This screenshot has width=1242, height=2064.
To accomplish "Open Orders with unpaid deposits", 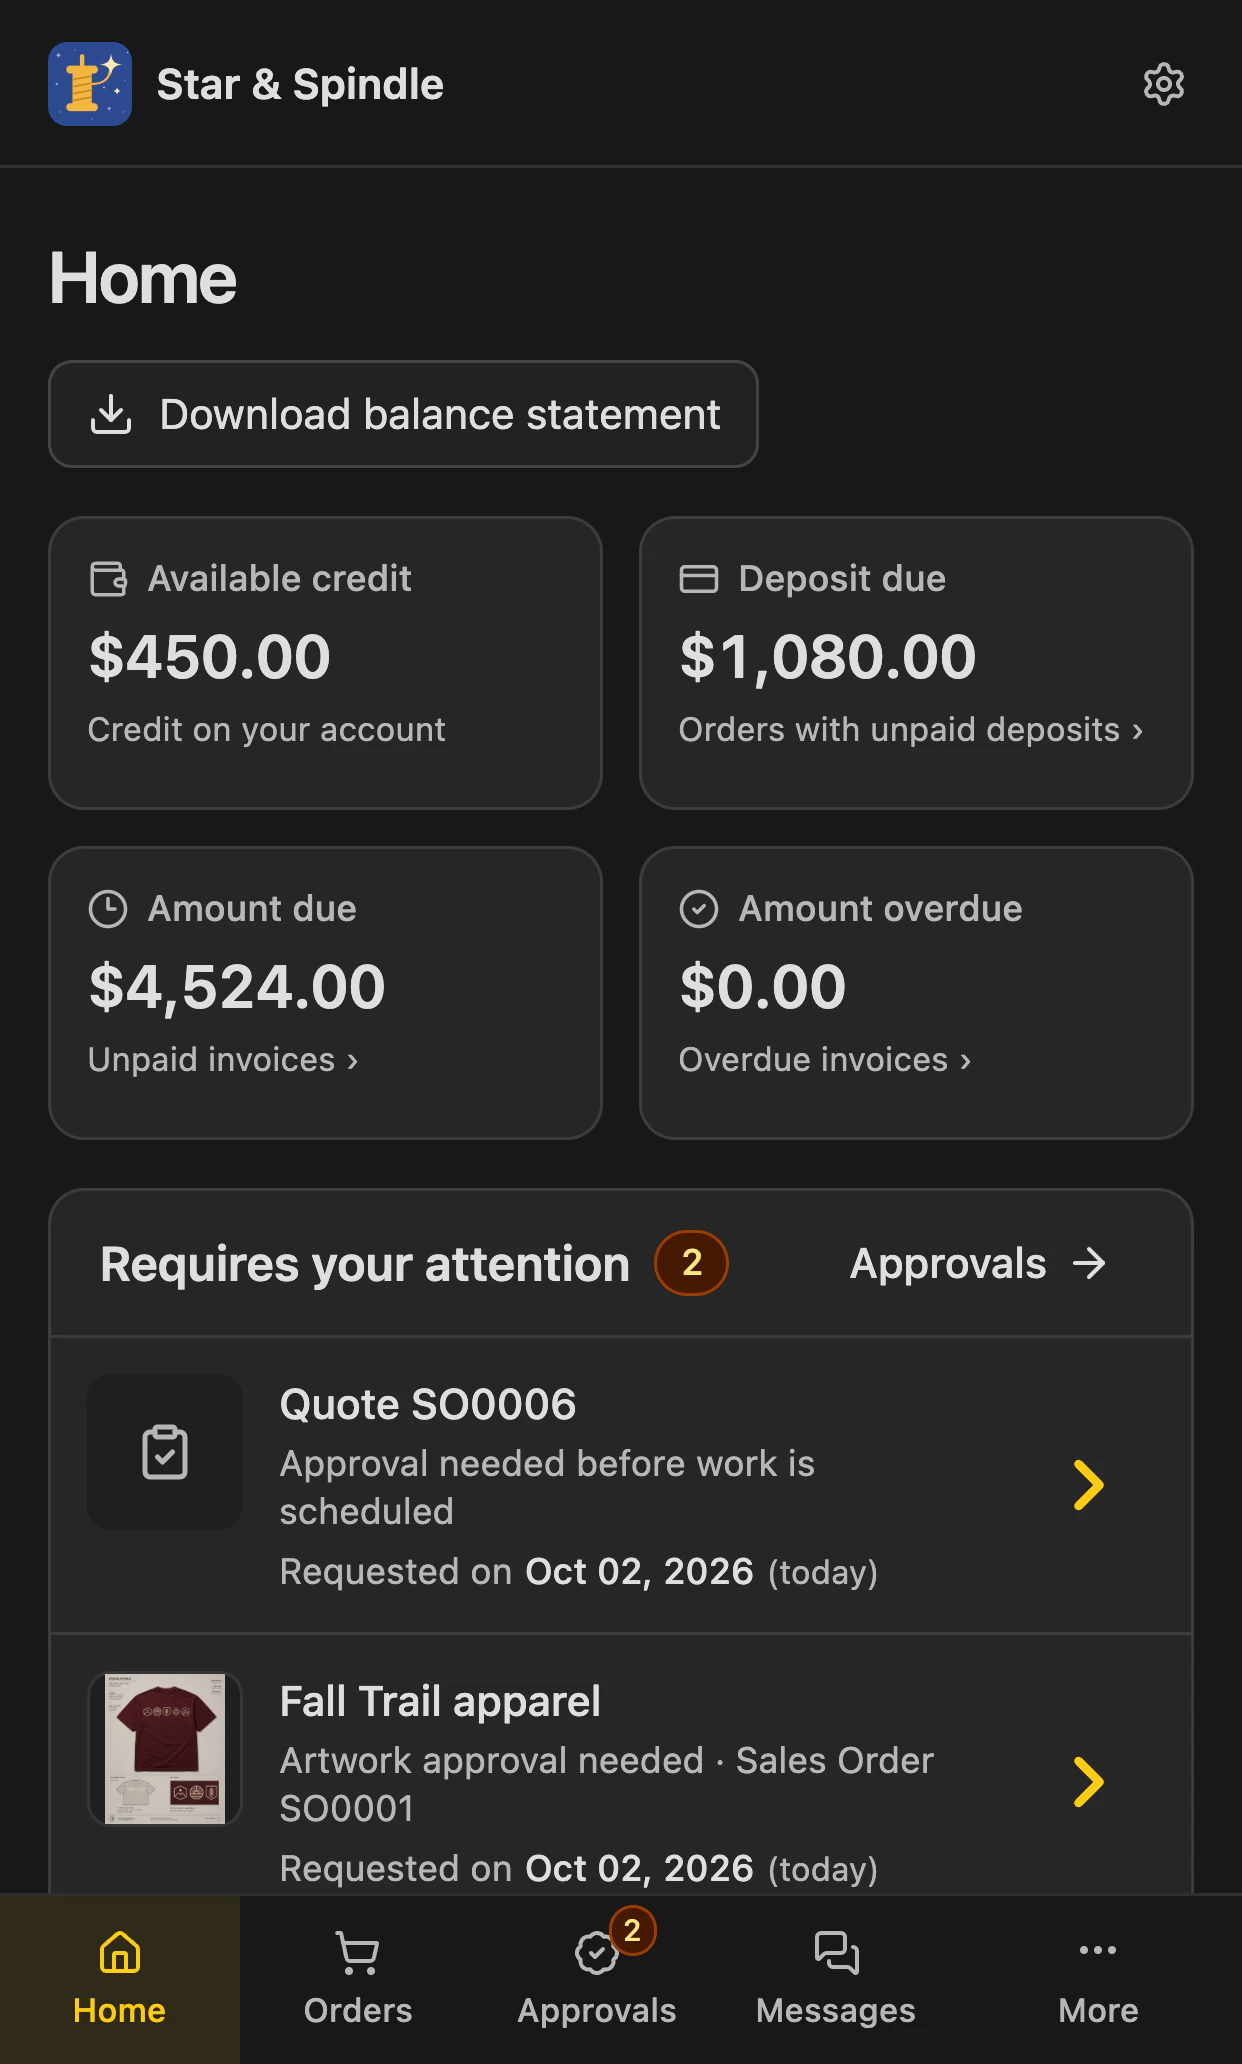I will pos(911,730).
